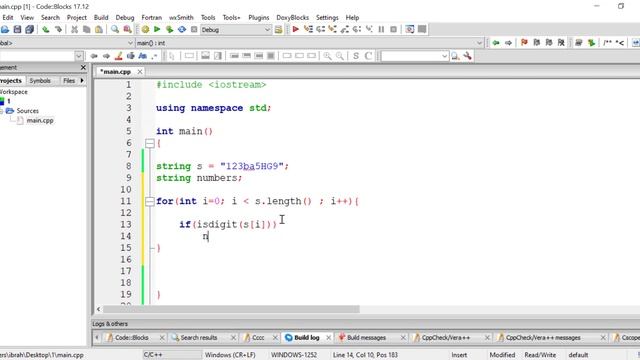
Task: Collapse the main function fold at line 6
Action: 150,143
